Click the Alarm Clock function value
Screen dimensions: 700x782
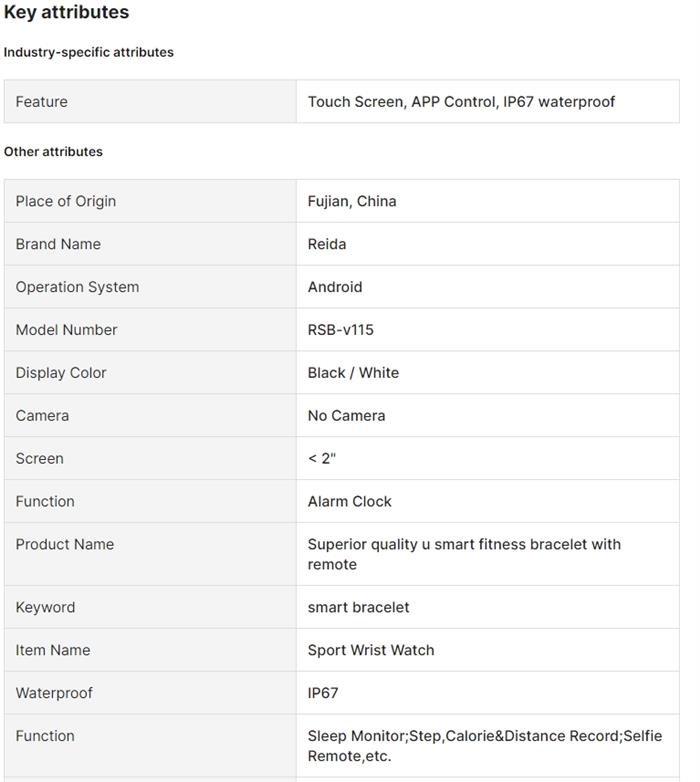[349, 502]
